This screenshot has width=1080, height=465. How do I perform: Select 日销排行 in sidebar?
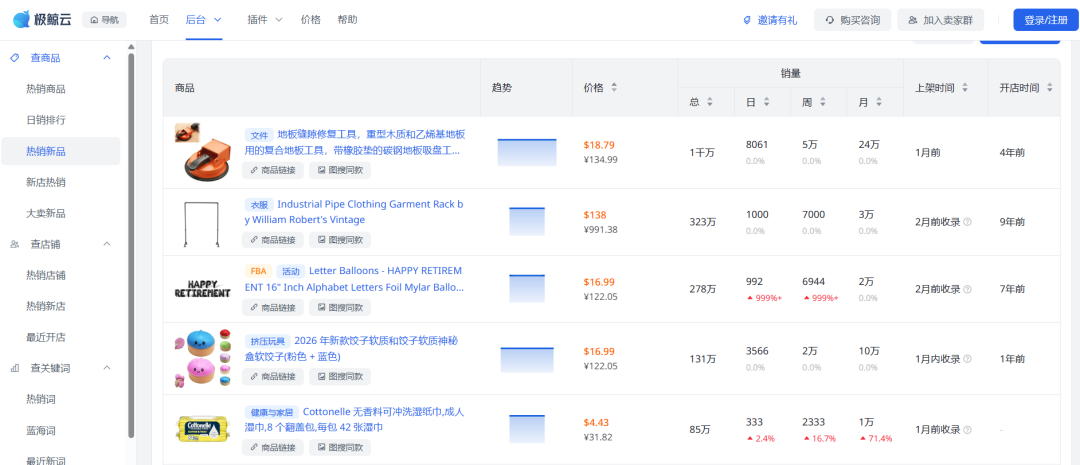click(x=45, y=120)
